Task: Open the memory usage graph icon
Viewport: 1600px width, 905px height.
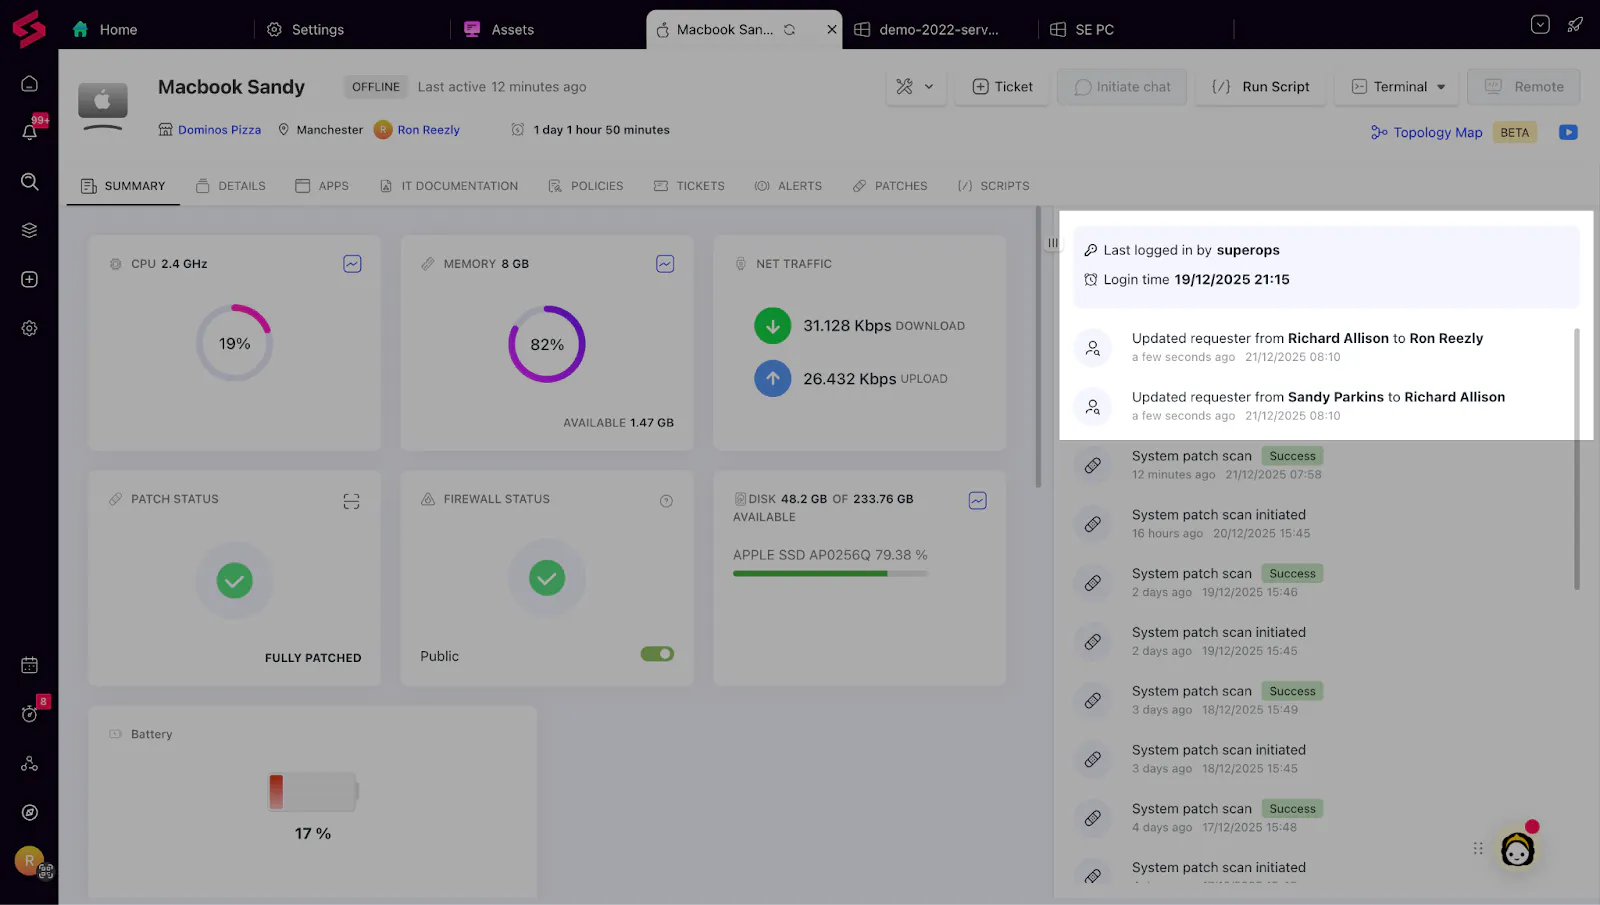Action: coord(665,264)
